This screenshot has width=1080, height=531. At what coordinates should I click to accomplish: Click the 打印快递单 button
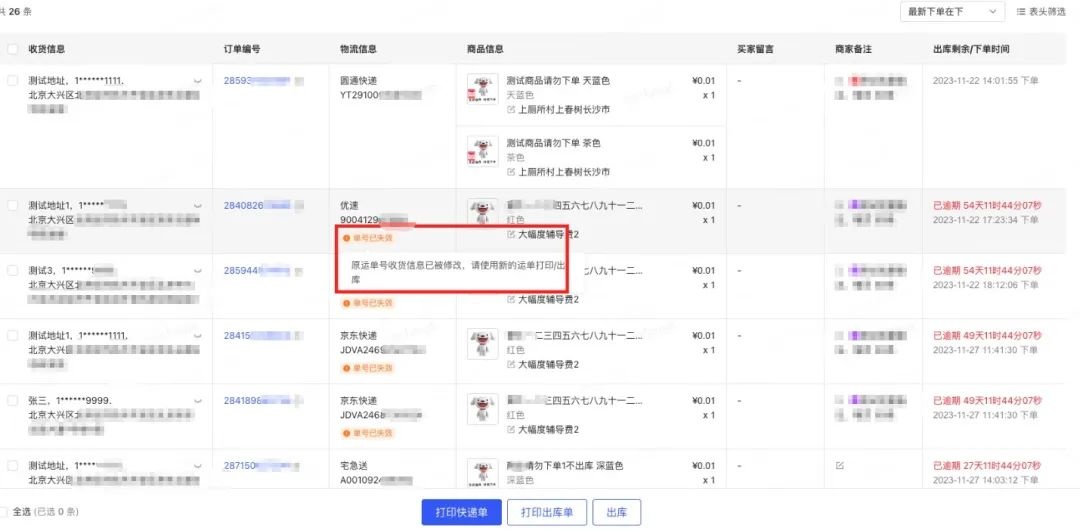coord(461,512)
